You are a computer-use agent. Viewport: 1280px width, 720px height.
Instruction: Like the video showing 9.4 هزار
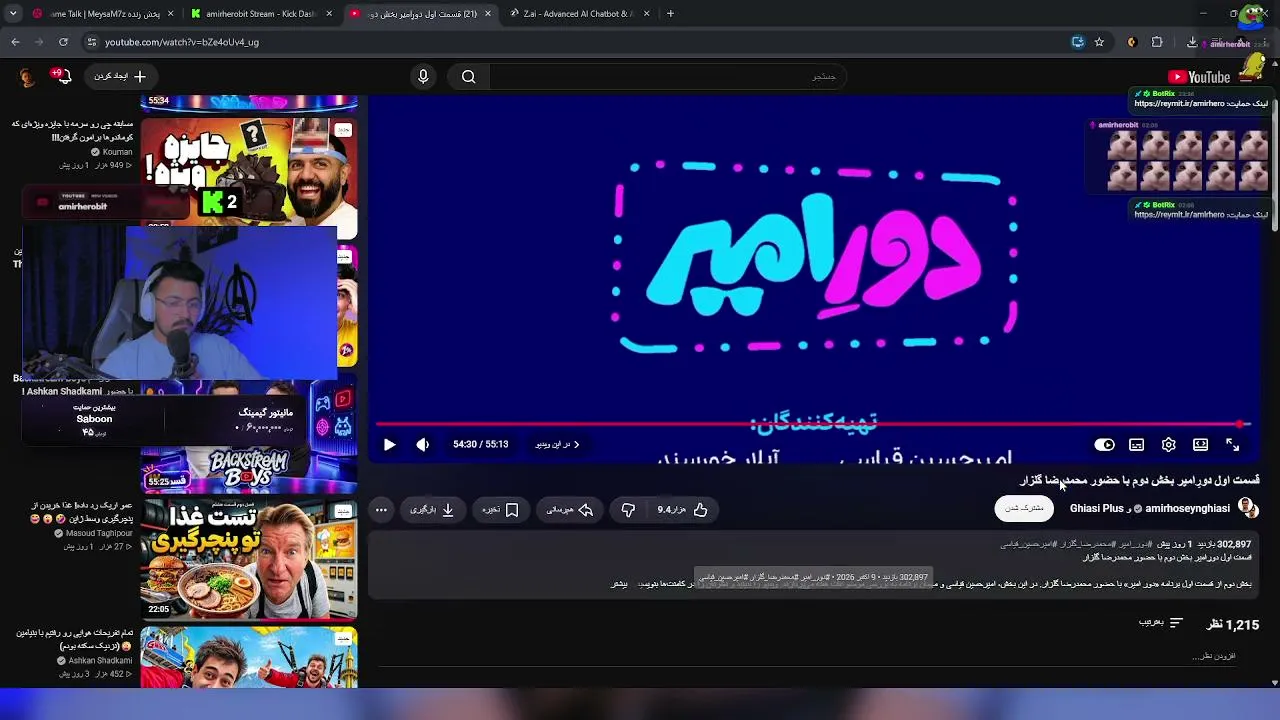[682, 510]
